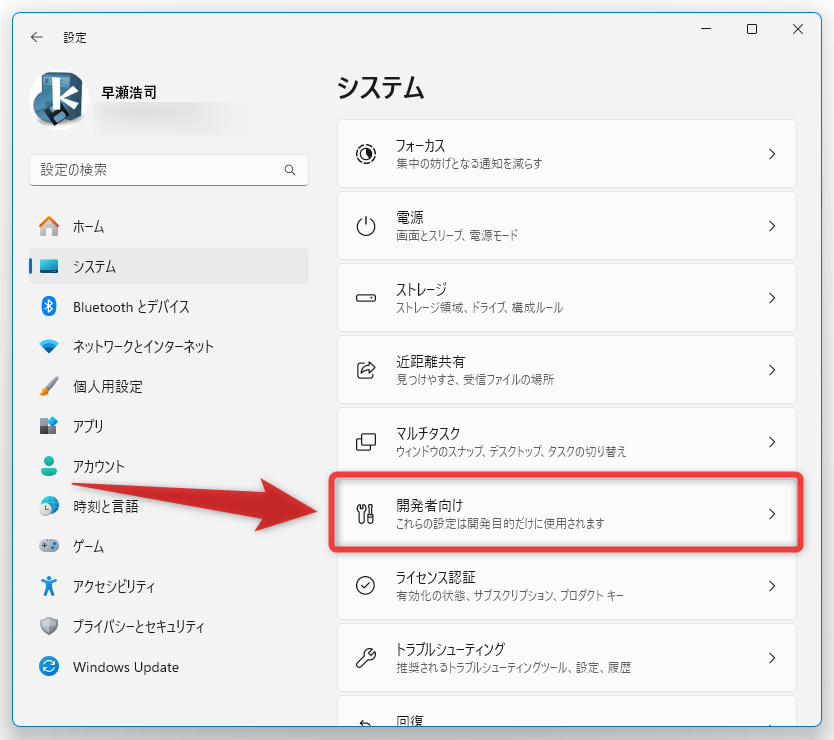
Task: Click the search magnifier icon
Action: point(290,170)
